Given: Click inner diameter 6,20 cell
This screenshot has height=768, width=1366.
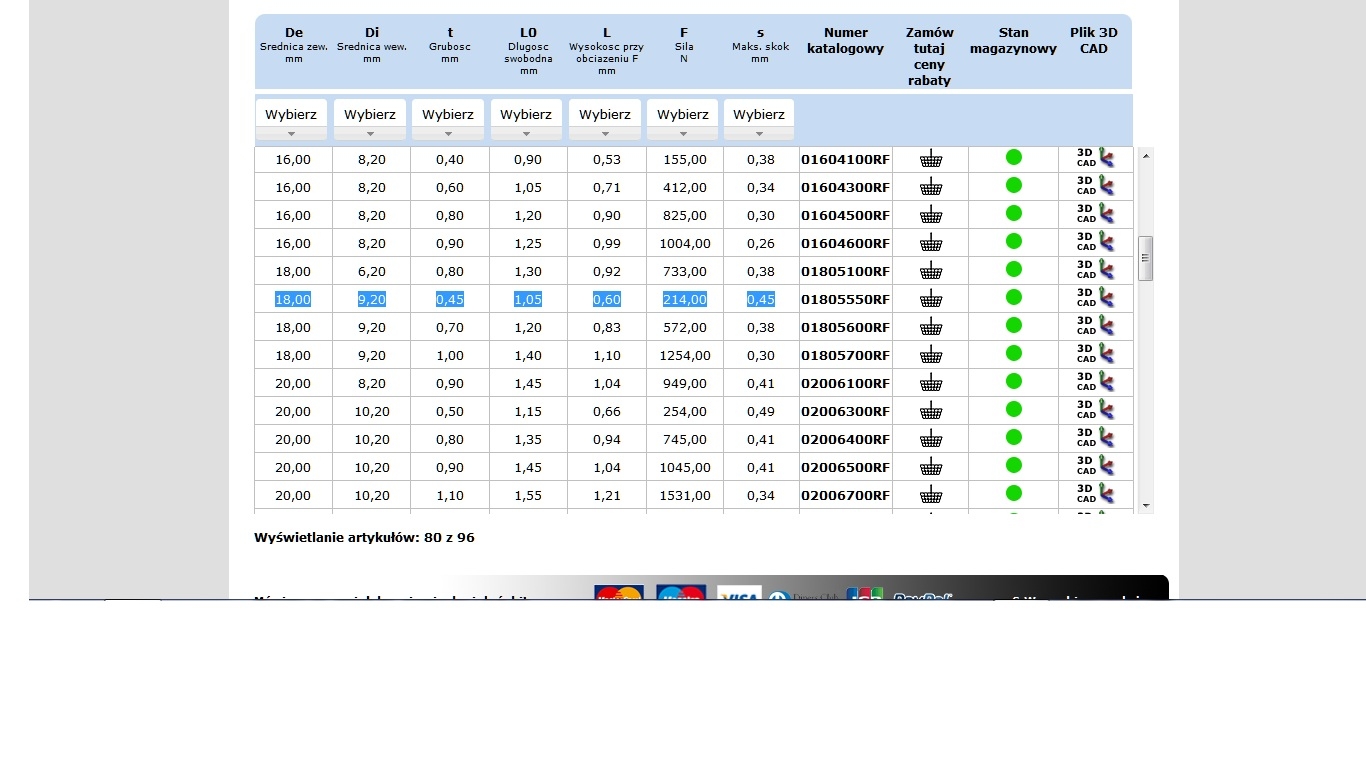Looking at the screenshot, I should coord(371,271).
